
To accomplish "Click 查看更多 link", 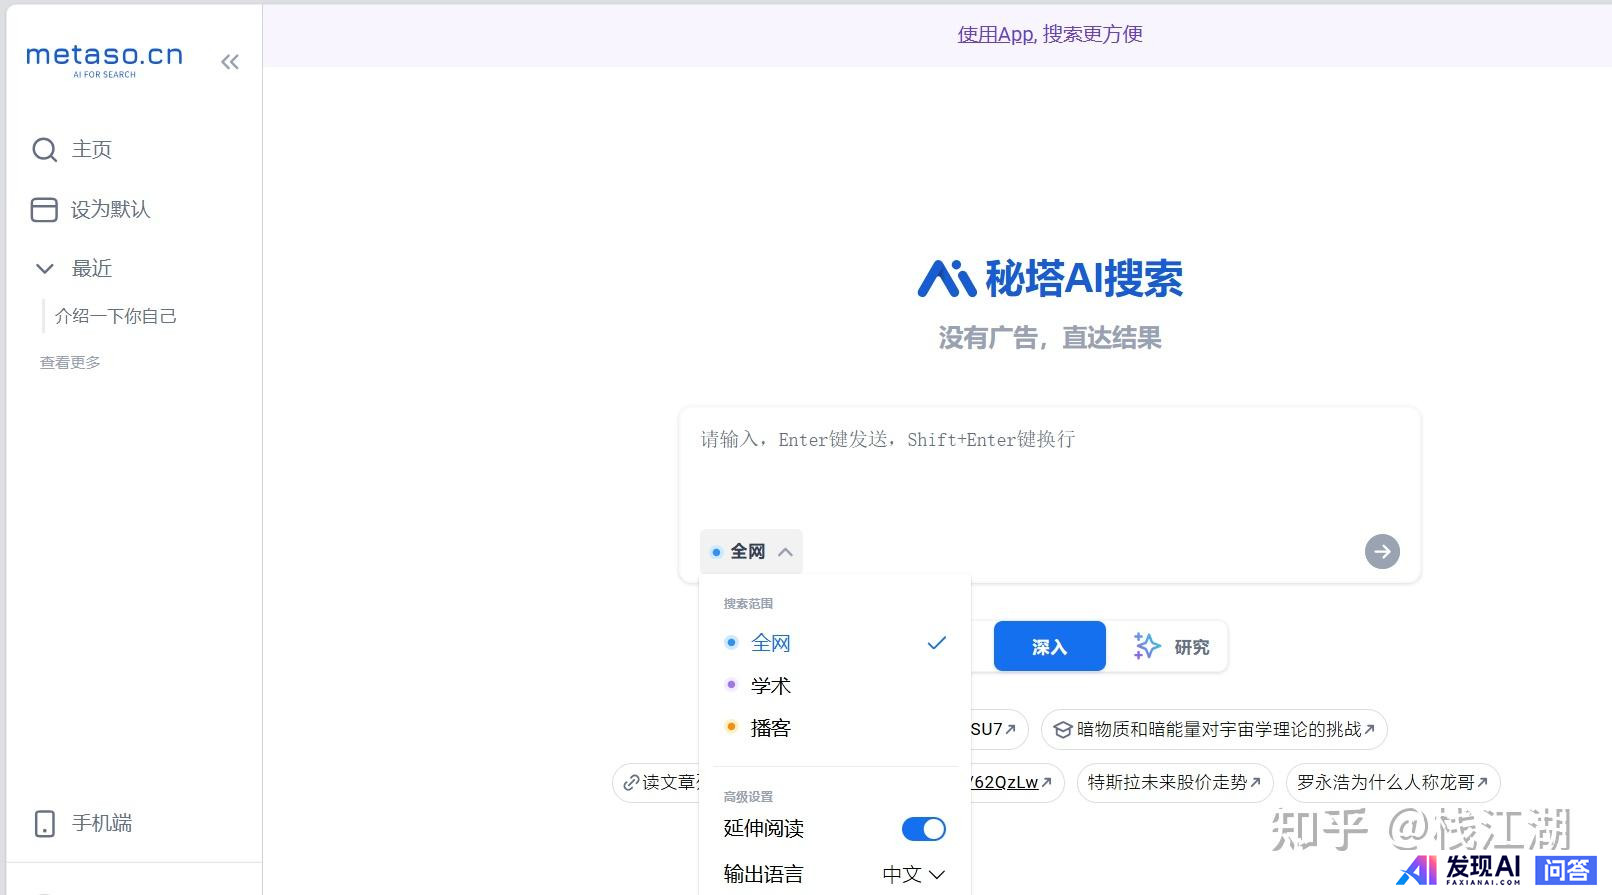I will (x=70, y=362).
